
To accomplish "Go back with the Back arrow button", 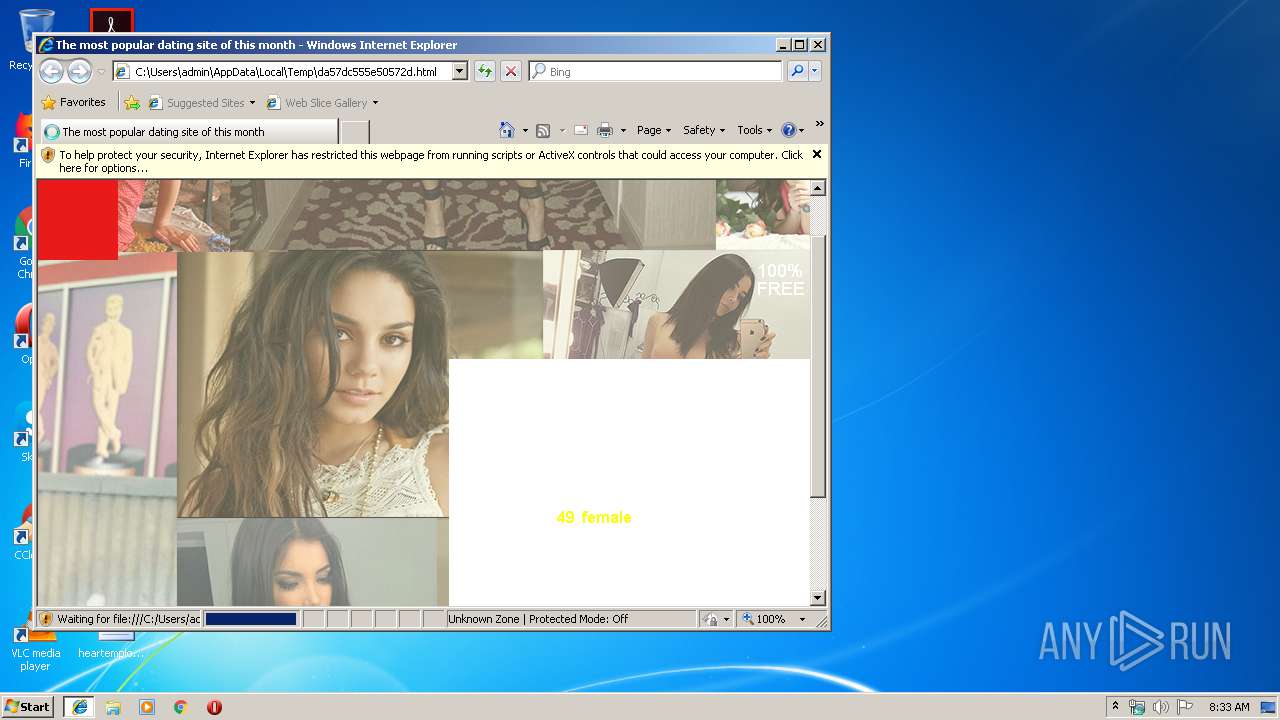I will tap(51, 71).
